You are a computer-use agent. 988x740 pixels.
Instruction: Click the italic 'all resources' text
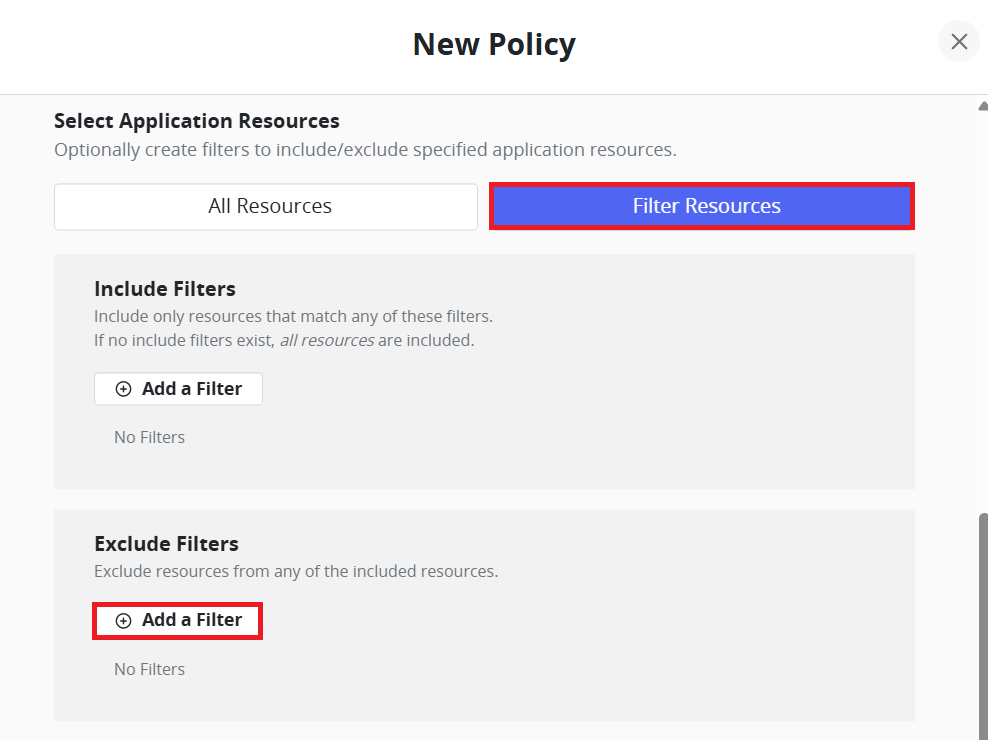(x=327, y=340)
